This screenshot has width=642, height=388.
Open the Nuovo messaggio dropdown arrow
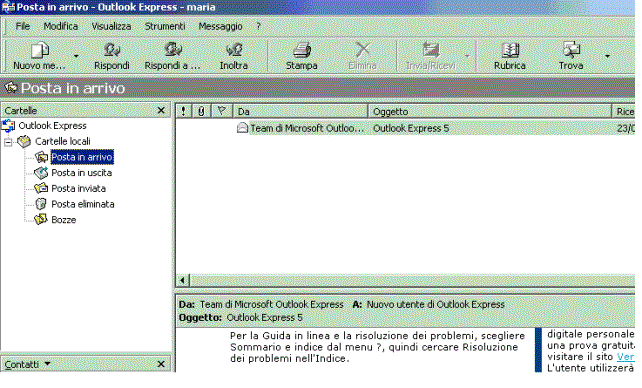click(76, 56)
